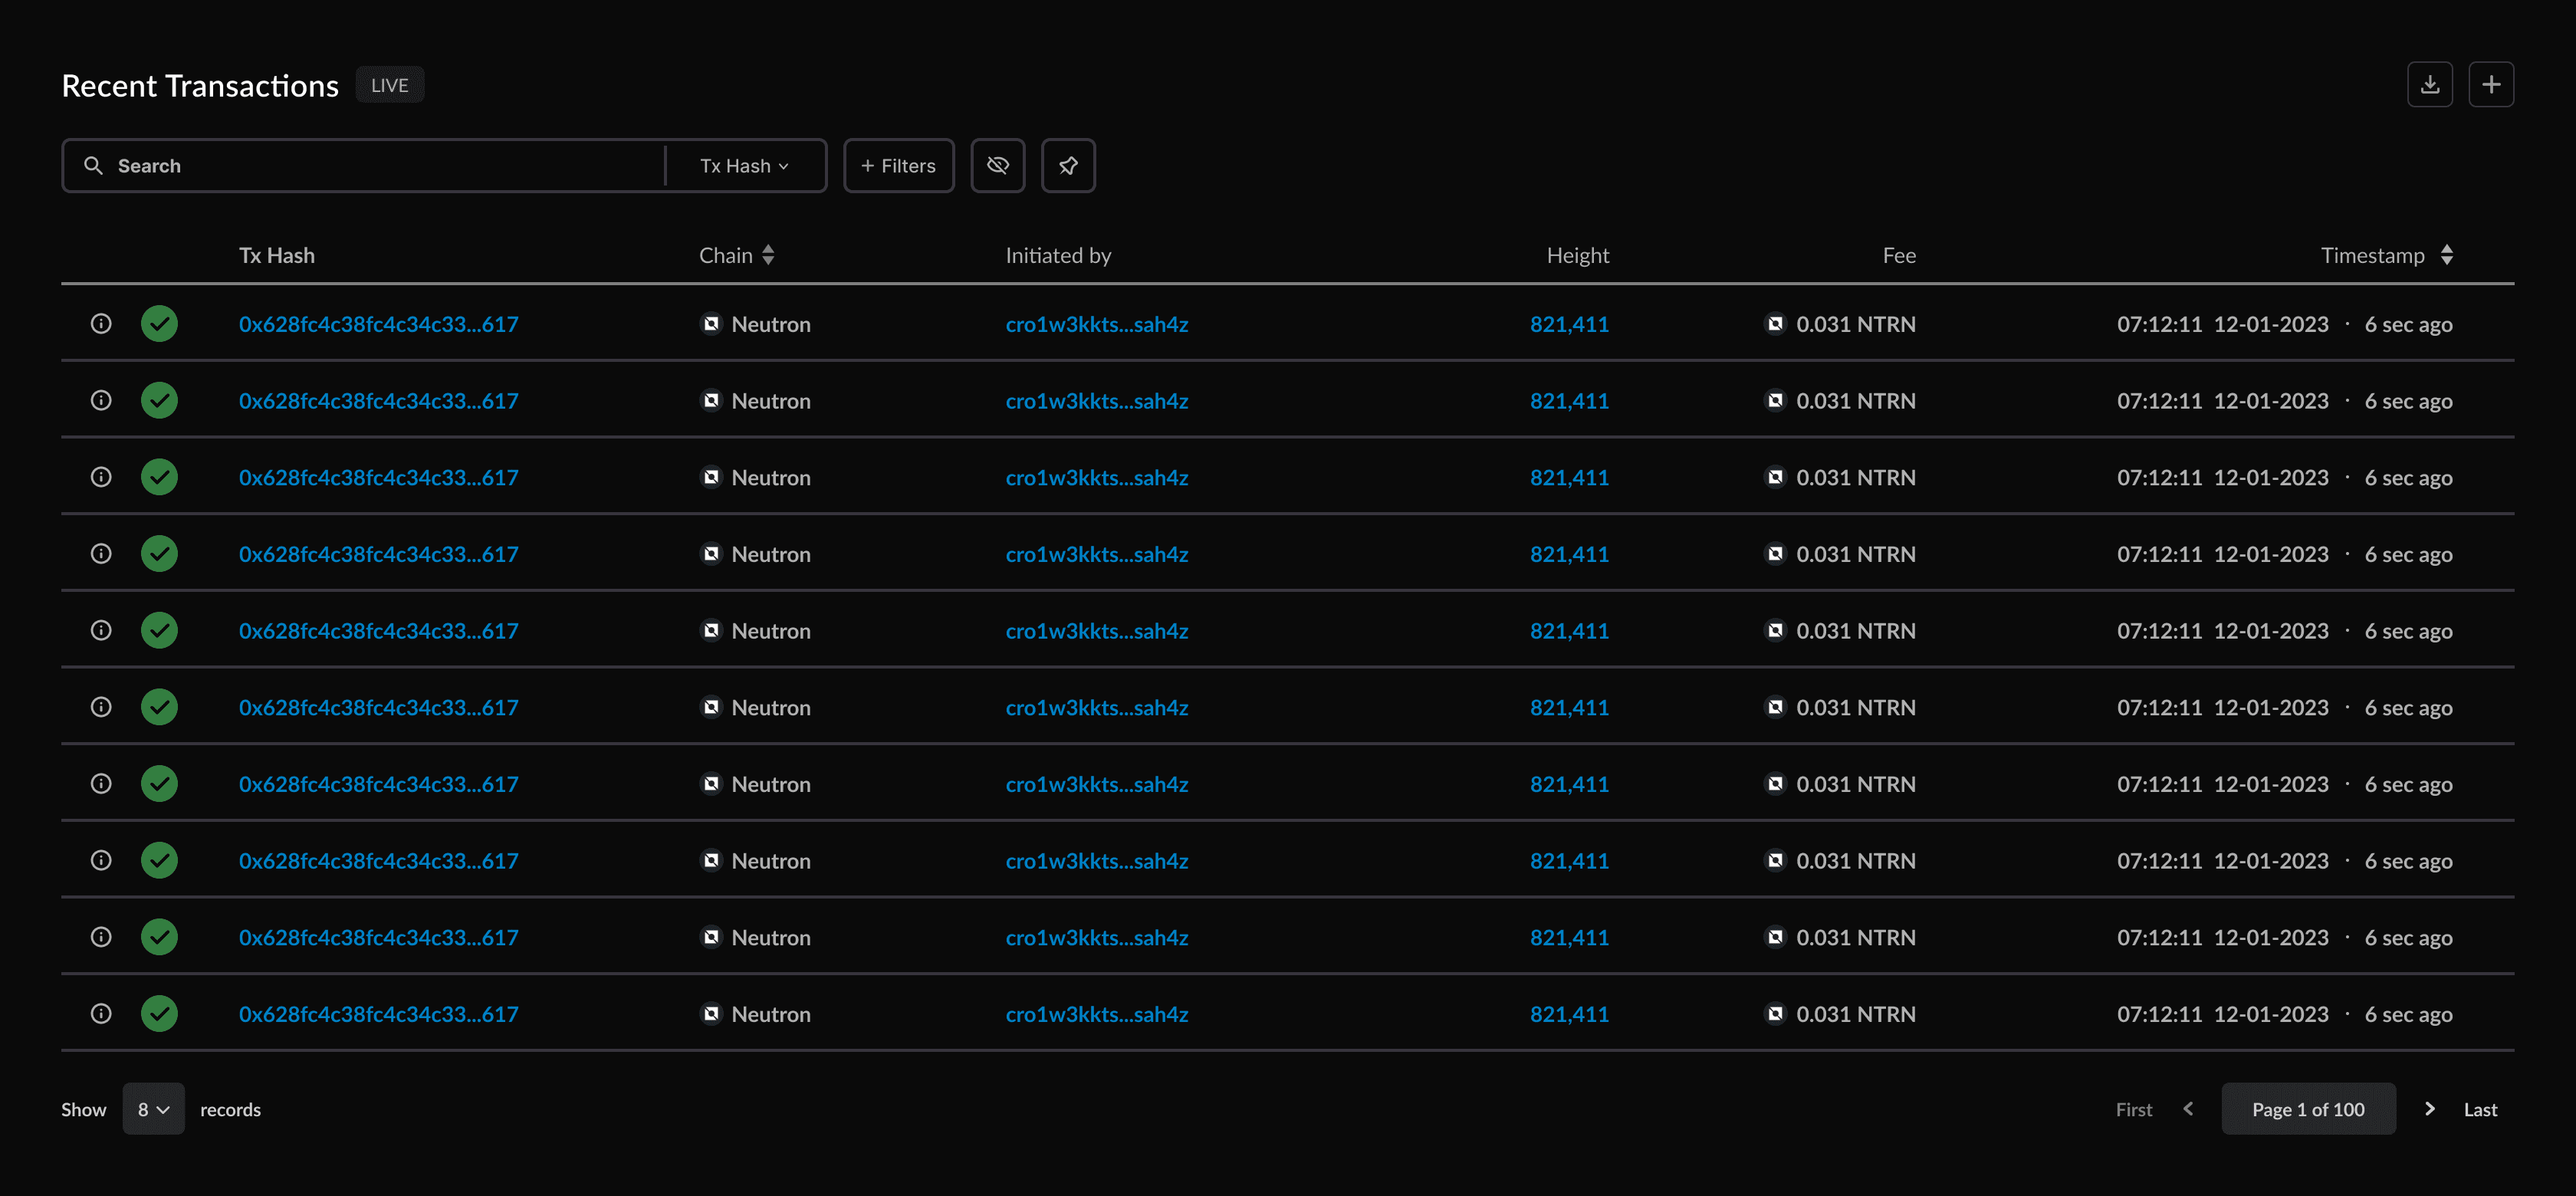2576x1196 pixels.
Task: Open block height 821,411 in fifth row
Action: (x=1568, y=631)
